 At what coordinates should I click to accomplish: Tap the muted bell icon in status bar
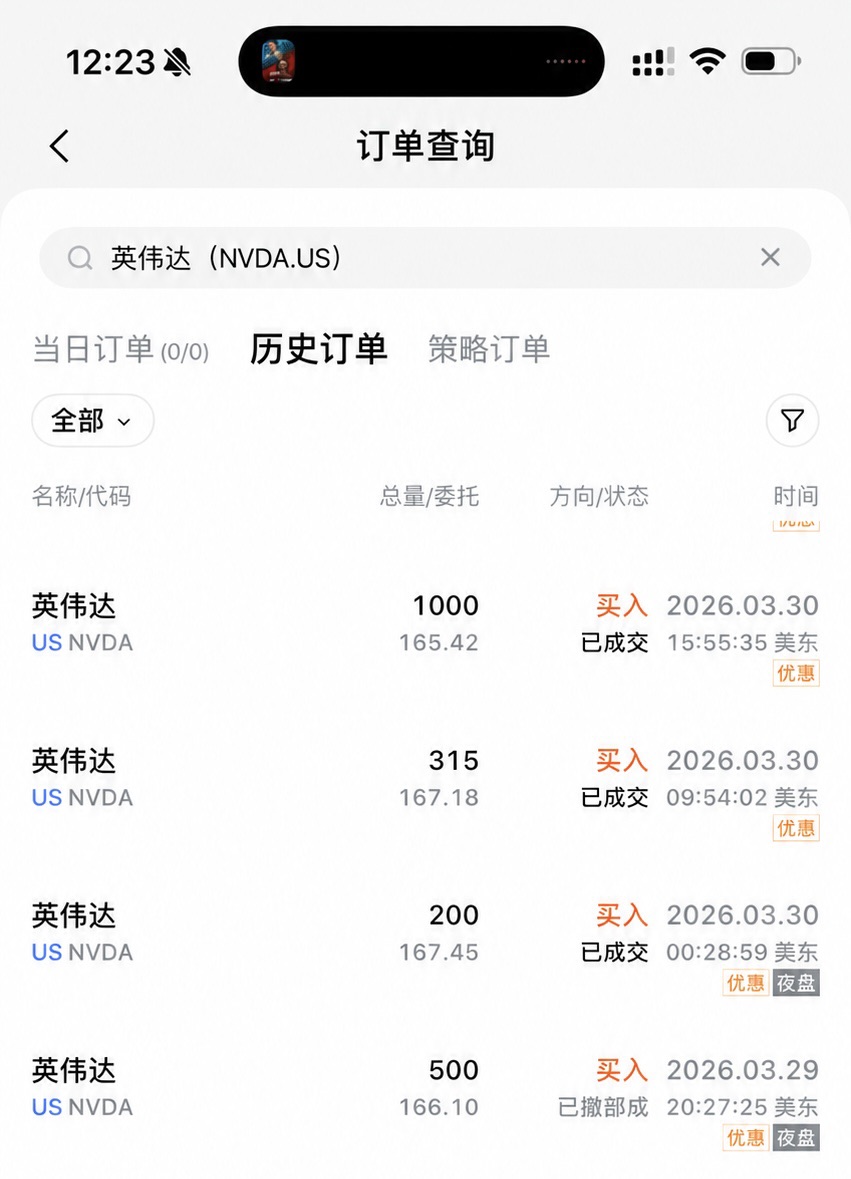177,62
